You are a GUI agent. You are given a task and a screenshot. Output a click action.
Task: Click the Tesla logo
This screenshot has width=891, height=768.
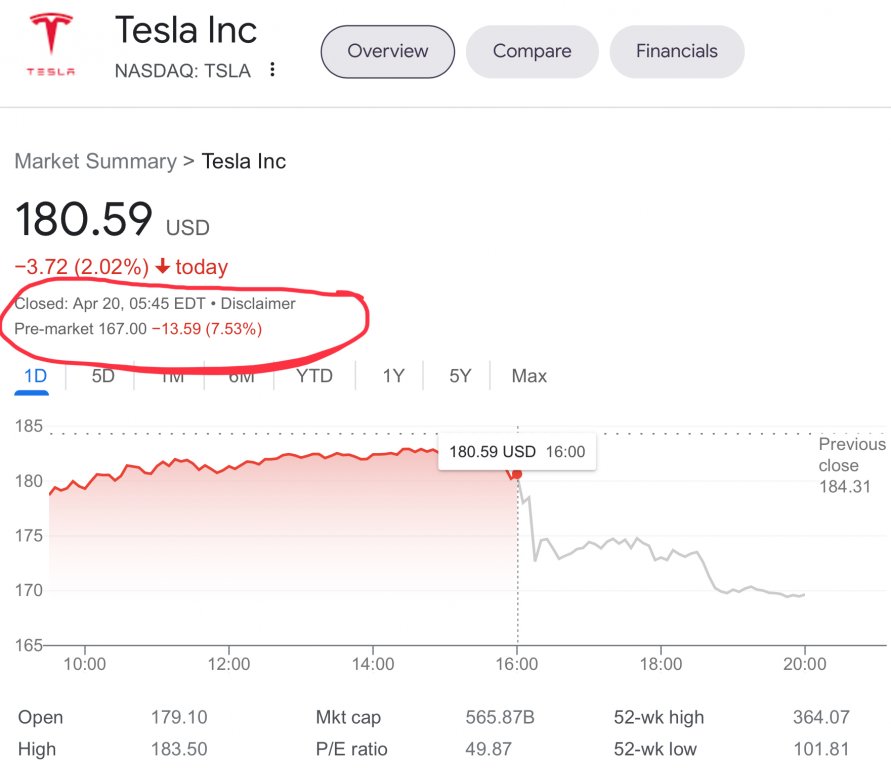pyautogui.click(x=50, y=46)
